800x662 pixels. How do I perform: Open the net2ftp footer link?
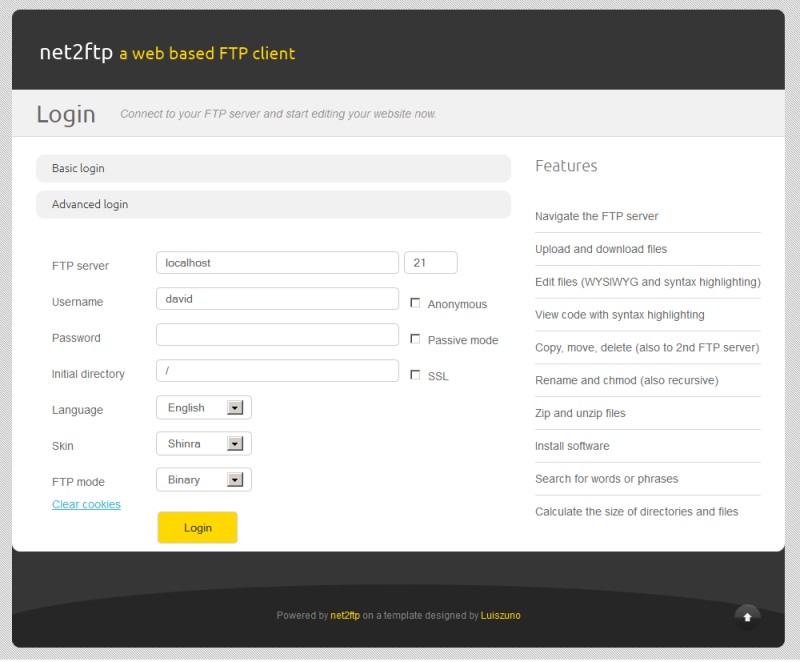point(345,616)
